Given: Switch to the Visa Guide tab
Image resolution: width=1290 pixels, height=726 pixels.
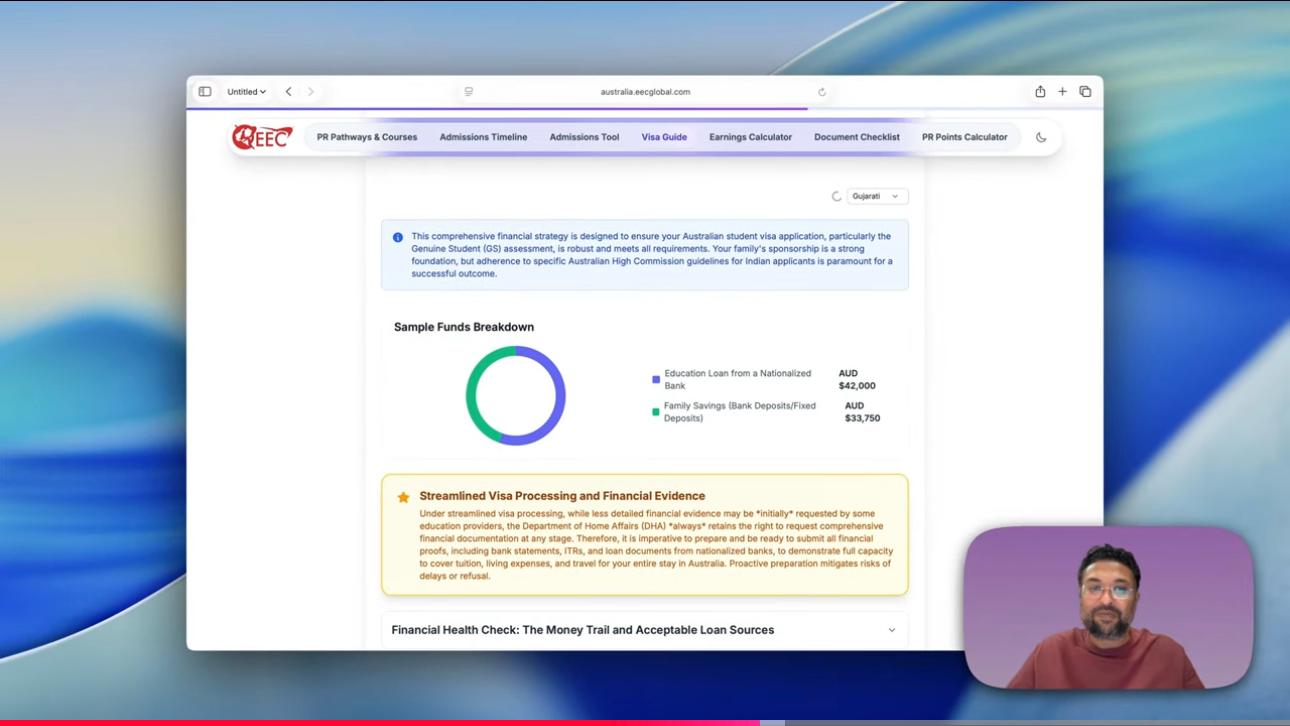Looking at the screenshot, I should pos(663,136).
